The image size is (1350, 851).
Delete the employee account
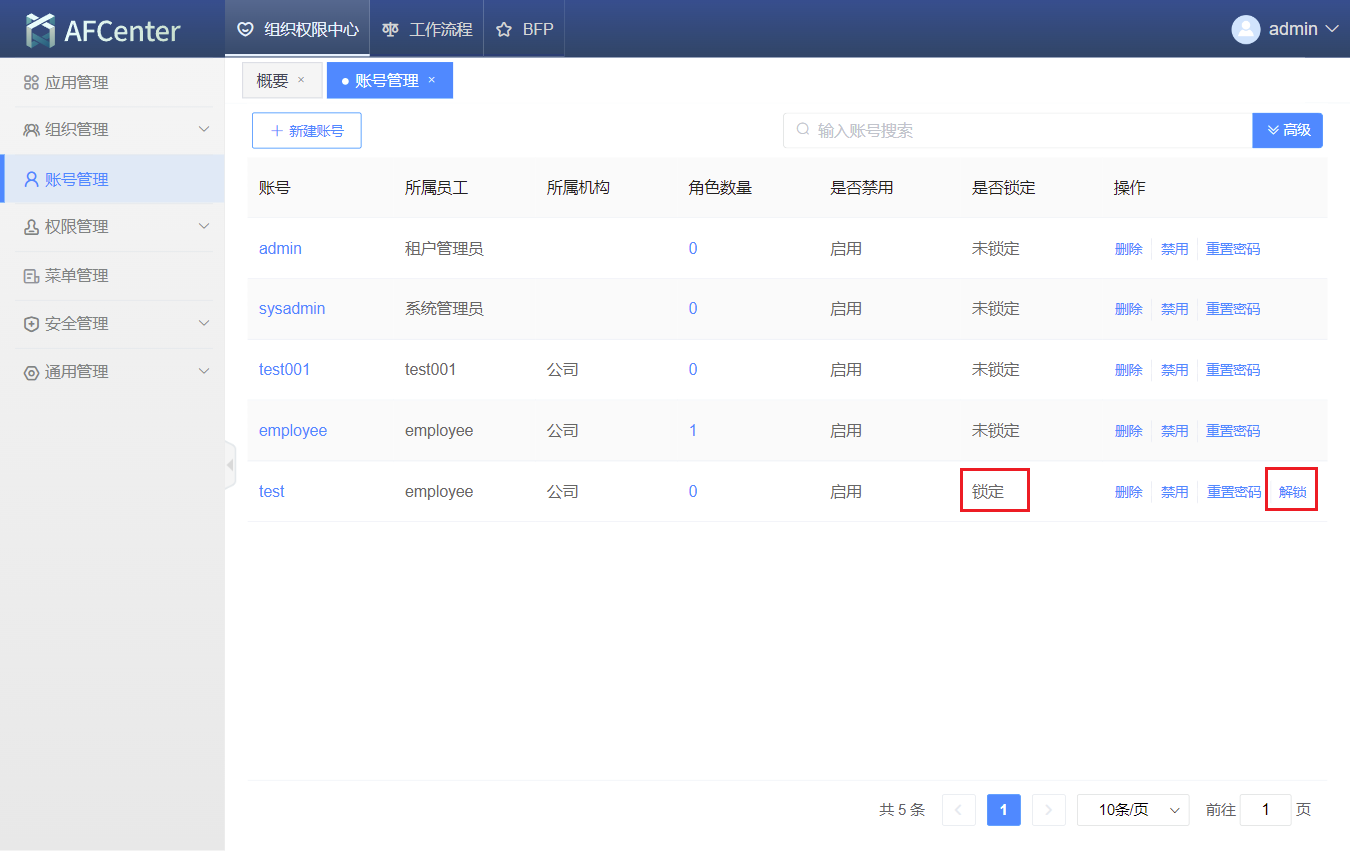(1128, 431)
